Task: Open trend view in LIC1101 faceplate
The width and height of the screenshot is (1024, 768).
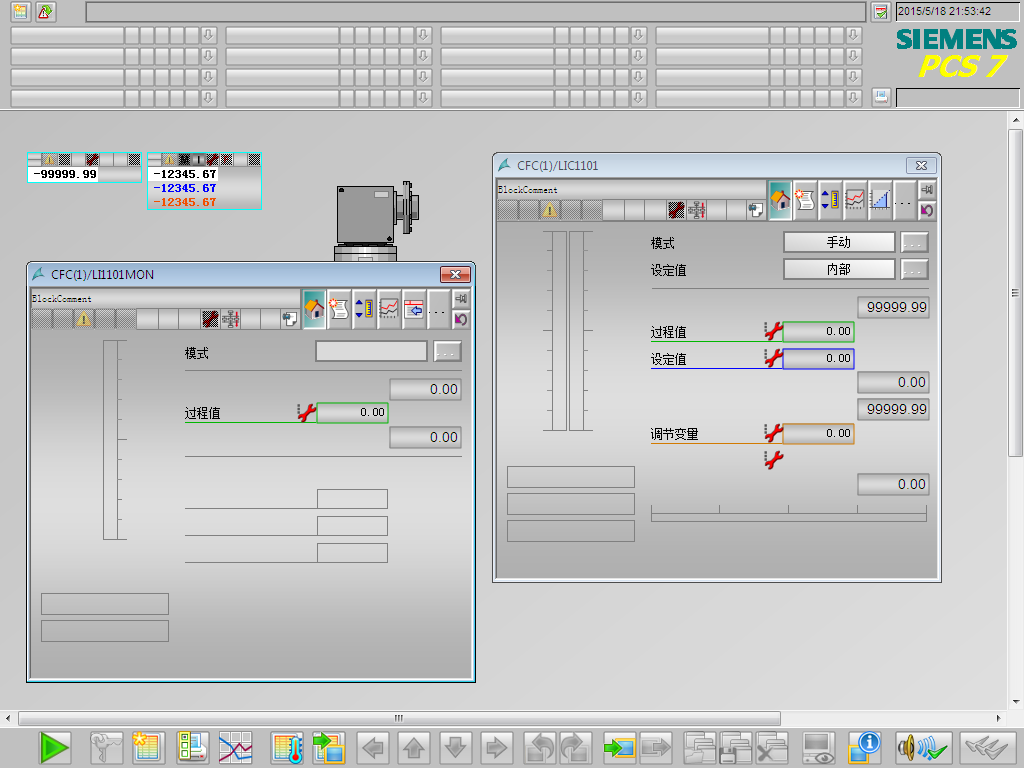Action: tap(855, 200)
